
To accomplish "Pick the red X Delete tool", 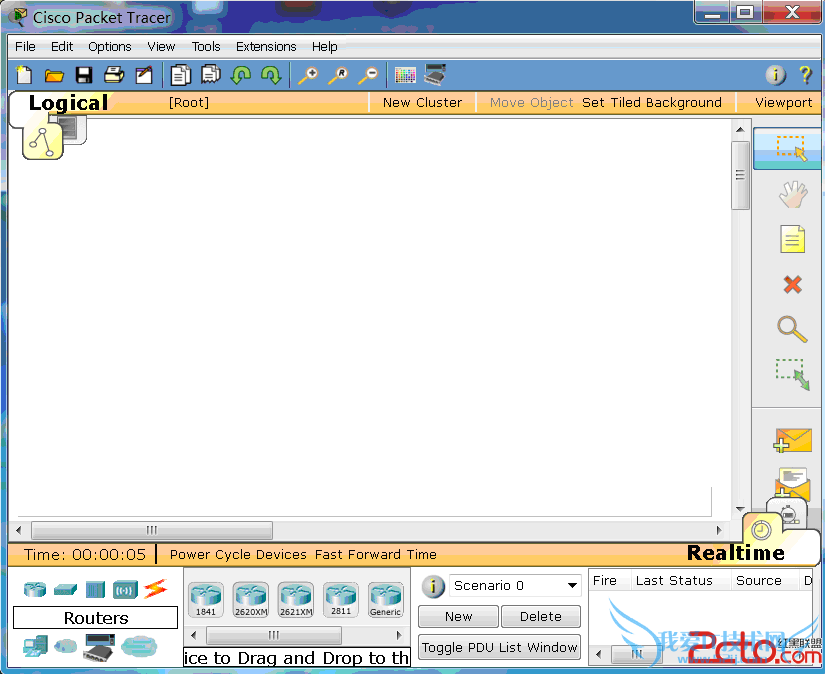I will coord(792,285).
